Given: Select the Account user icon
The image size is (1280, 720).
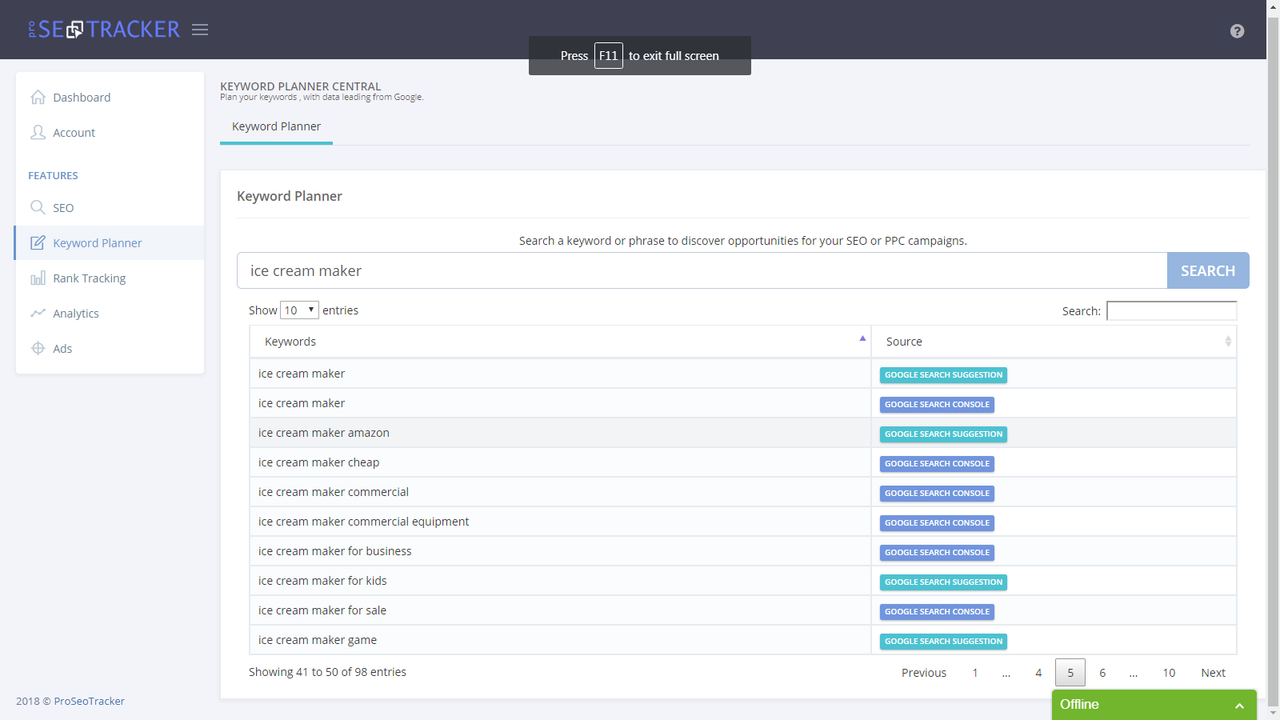Looking at the screenshot, I should (38, 132).
